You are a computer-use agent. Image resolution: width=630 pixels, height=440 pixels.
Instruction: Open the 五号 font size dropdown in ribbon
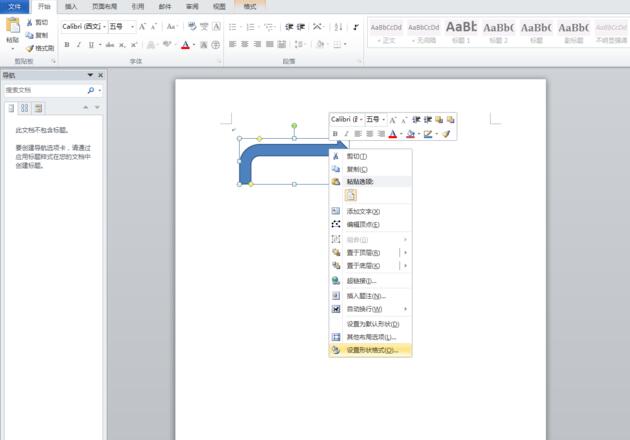tap(132, 27)
